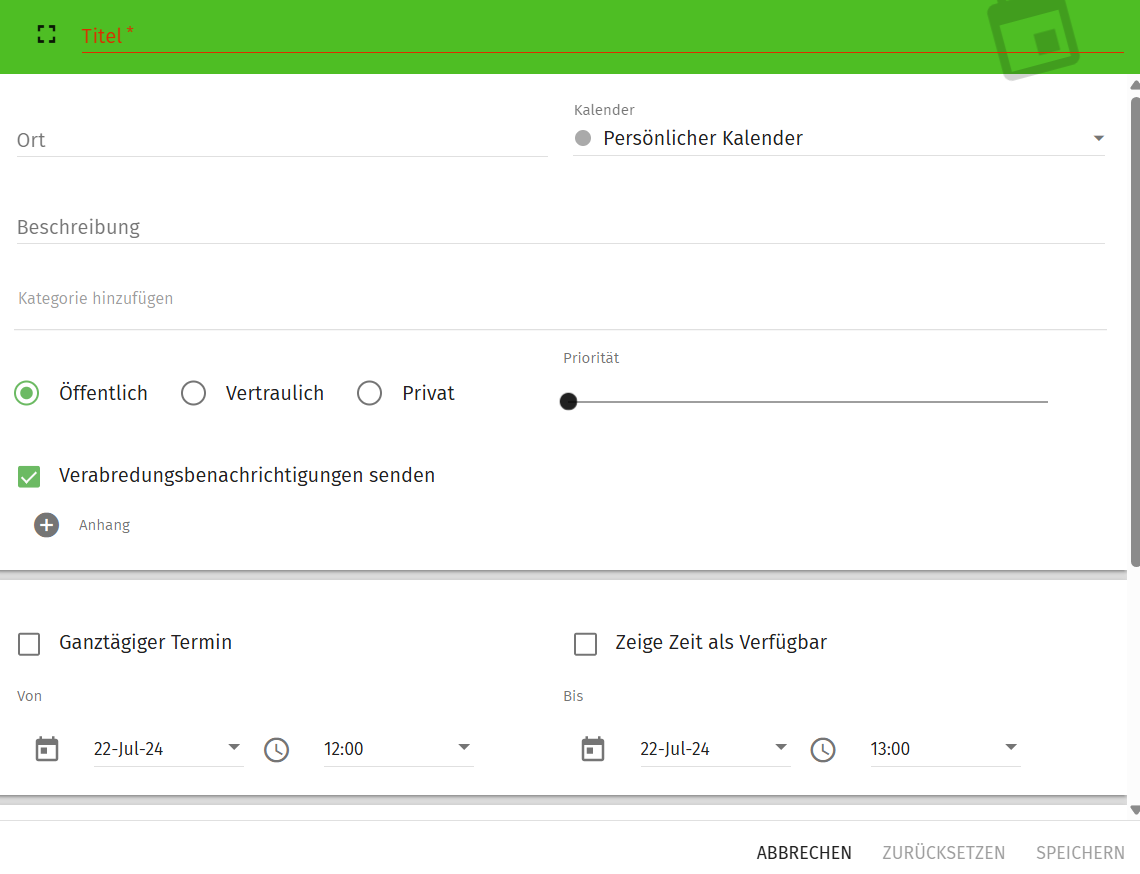Click ABBRECHEN to cancel the appointment
Image resolution: width=1140 pixels, height=874 pixels.
click(x=804, y=852)
